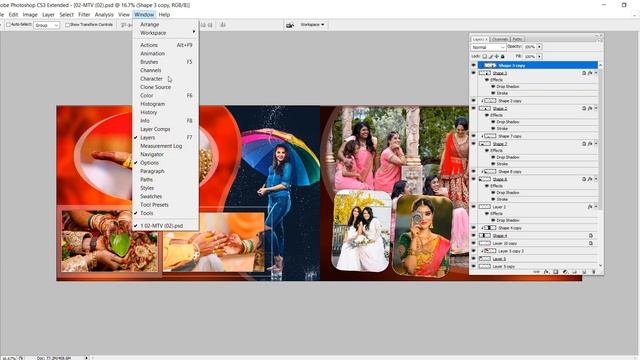Click the fx icon on Layer 1
The width and height of the screenshot is (640, 360).
(590, 207)
